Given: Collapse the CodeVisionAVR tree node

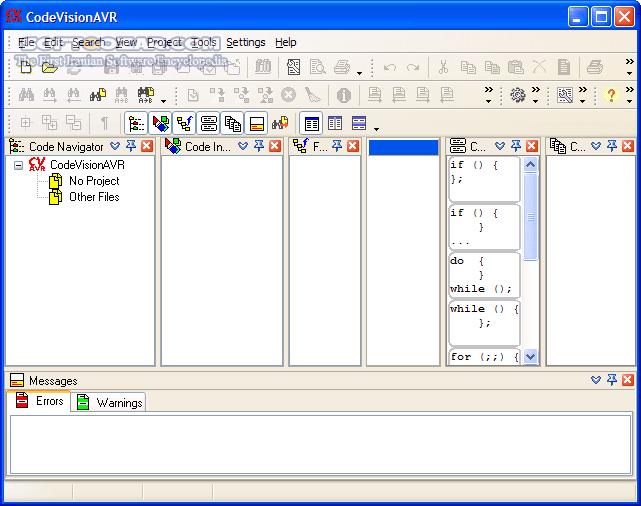Looking at the screenshot, I should (x=19, y=165).
